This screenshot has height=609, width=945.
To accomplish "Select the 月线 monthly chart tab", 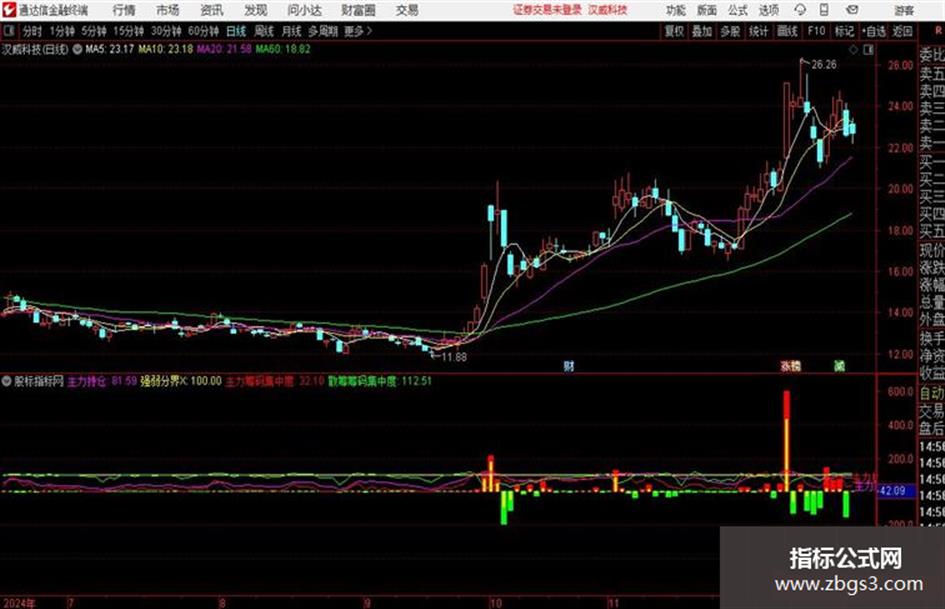I will pos(291,31).
